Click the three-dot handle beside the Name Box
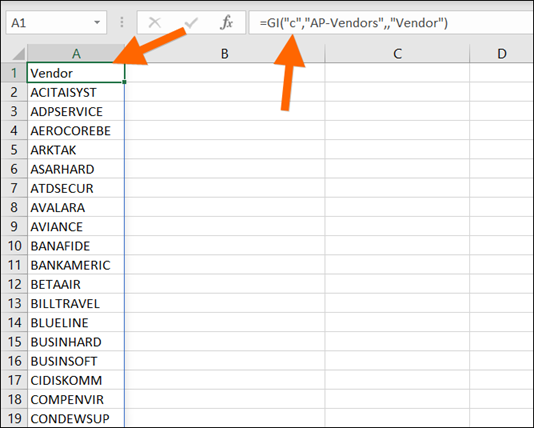This screenshot has width=534, height=428. pos(122,23)
